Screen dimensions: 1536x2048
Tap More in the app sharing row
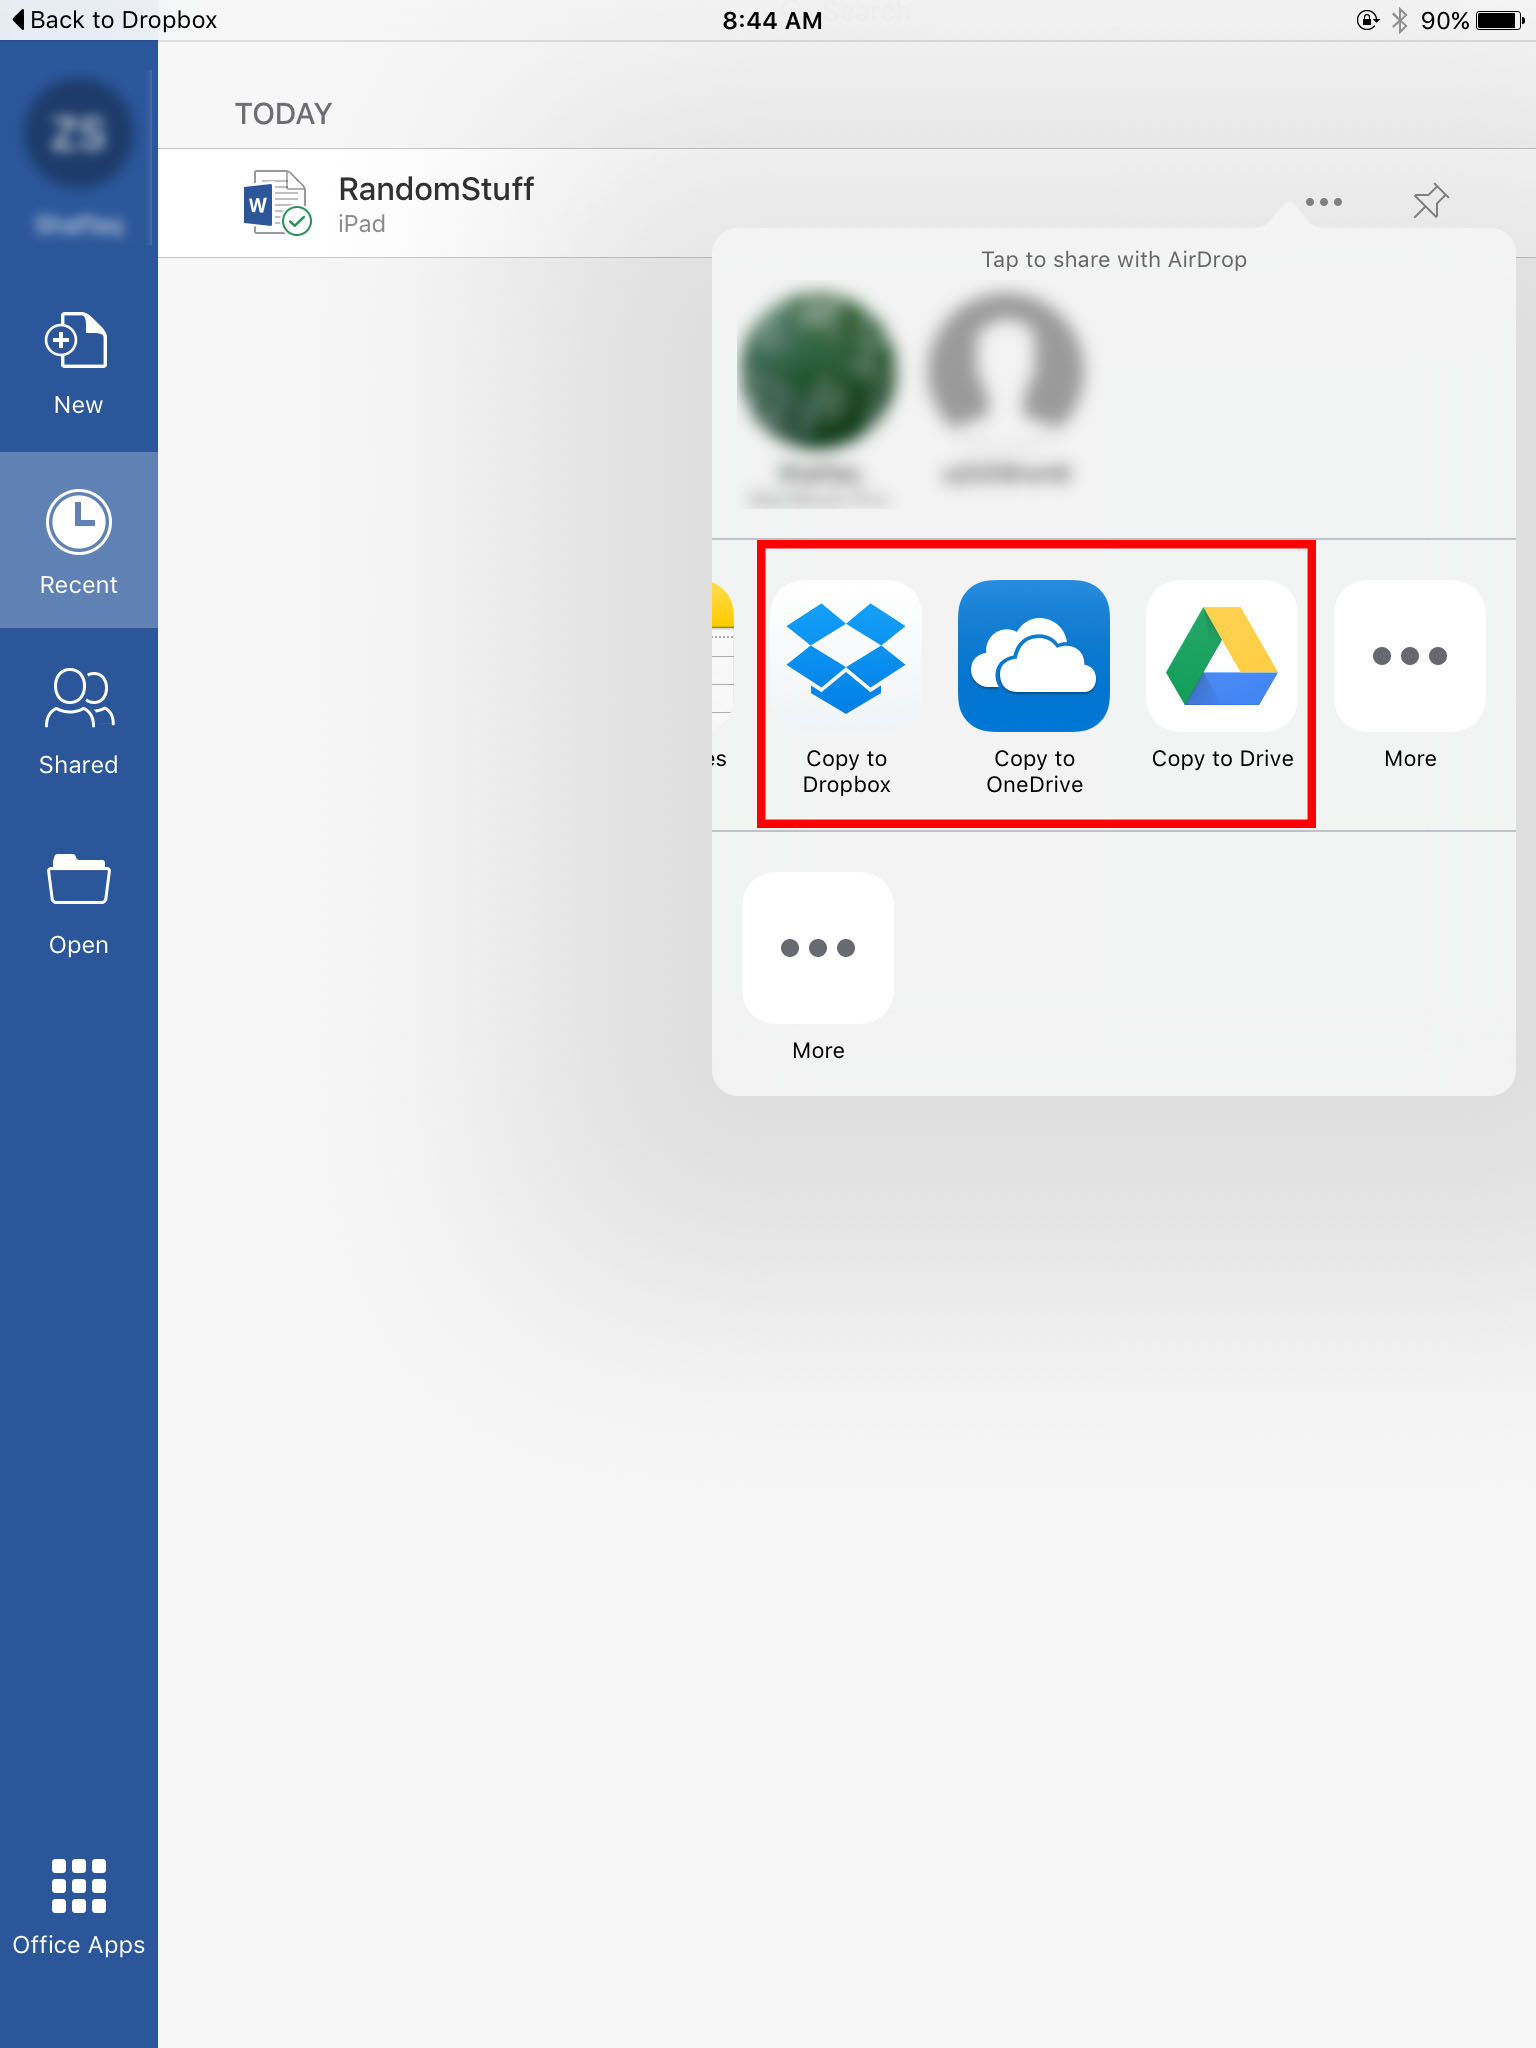click(x=1409, y=656)
